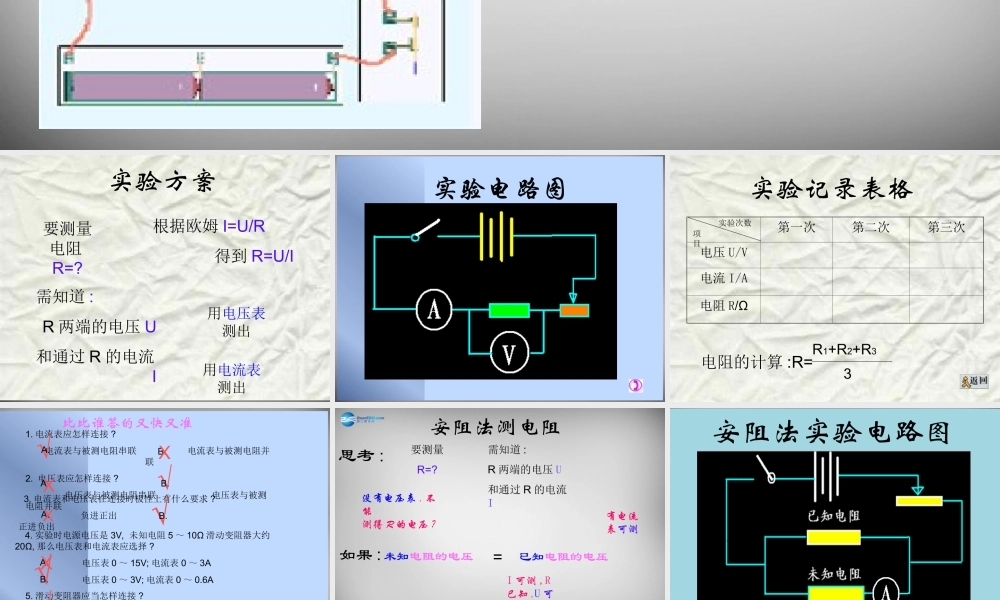Click the voltmeter V symbol in 实验电路图
Viewport: 1000px width, 600px height.
tap(509, 353)
